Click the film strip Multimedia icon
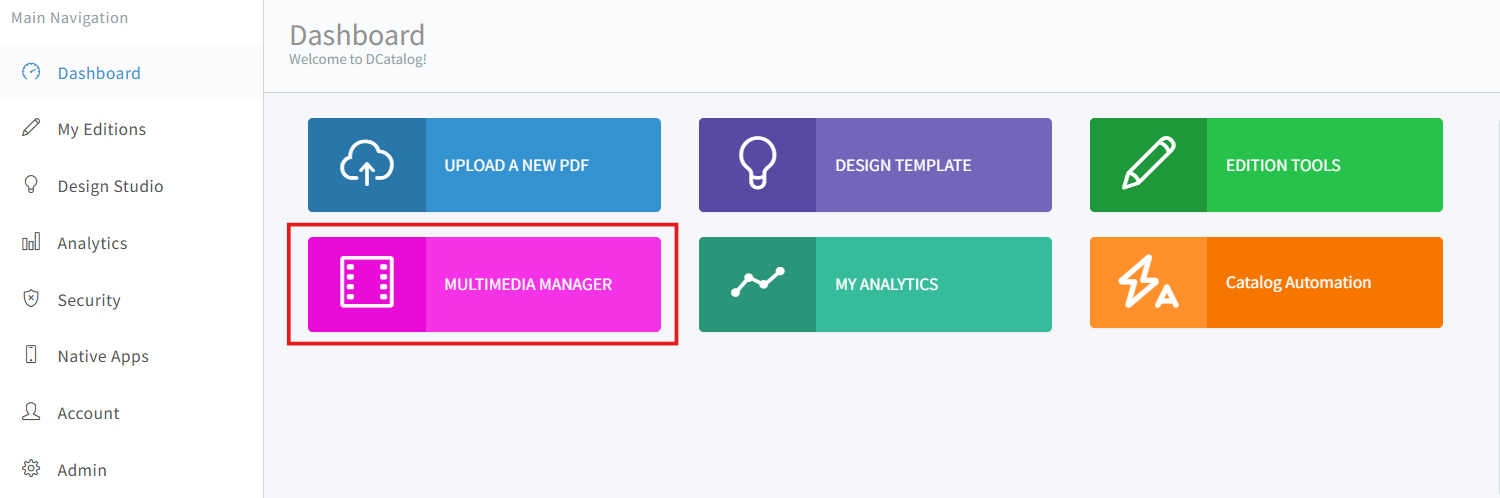 (x=367, y=284)
